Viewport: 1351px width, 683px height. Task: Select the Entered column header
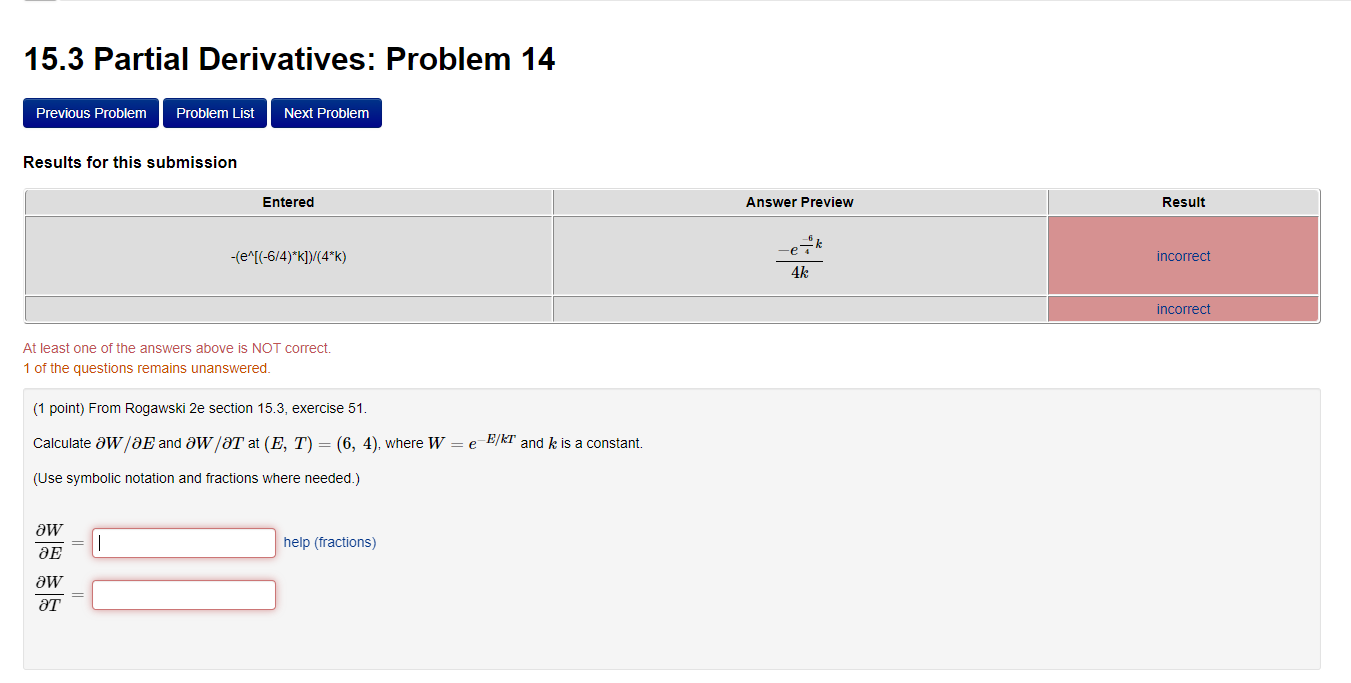[288, 201]
